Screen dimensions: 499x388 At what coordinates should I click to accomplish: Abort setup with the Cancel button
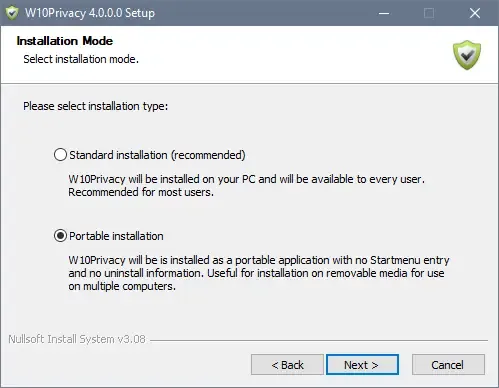448,365
